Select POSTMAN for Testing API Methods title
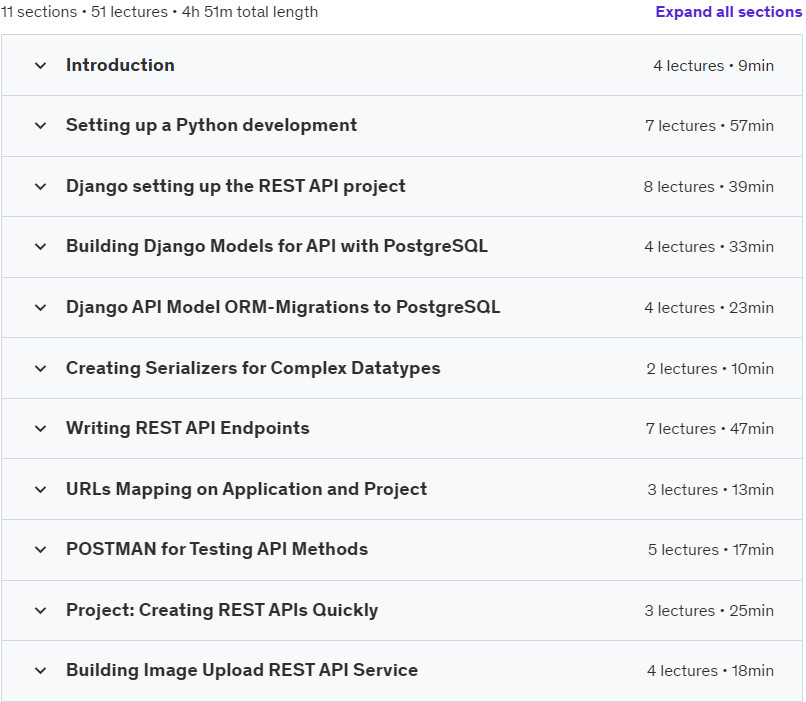The height and width of the screenshot is (702, 806). click(x=217, y=549)
